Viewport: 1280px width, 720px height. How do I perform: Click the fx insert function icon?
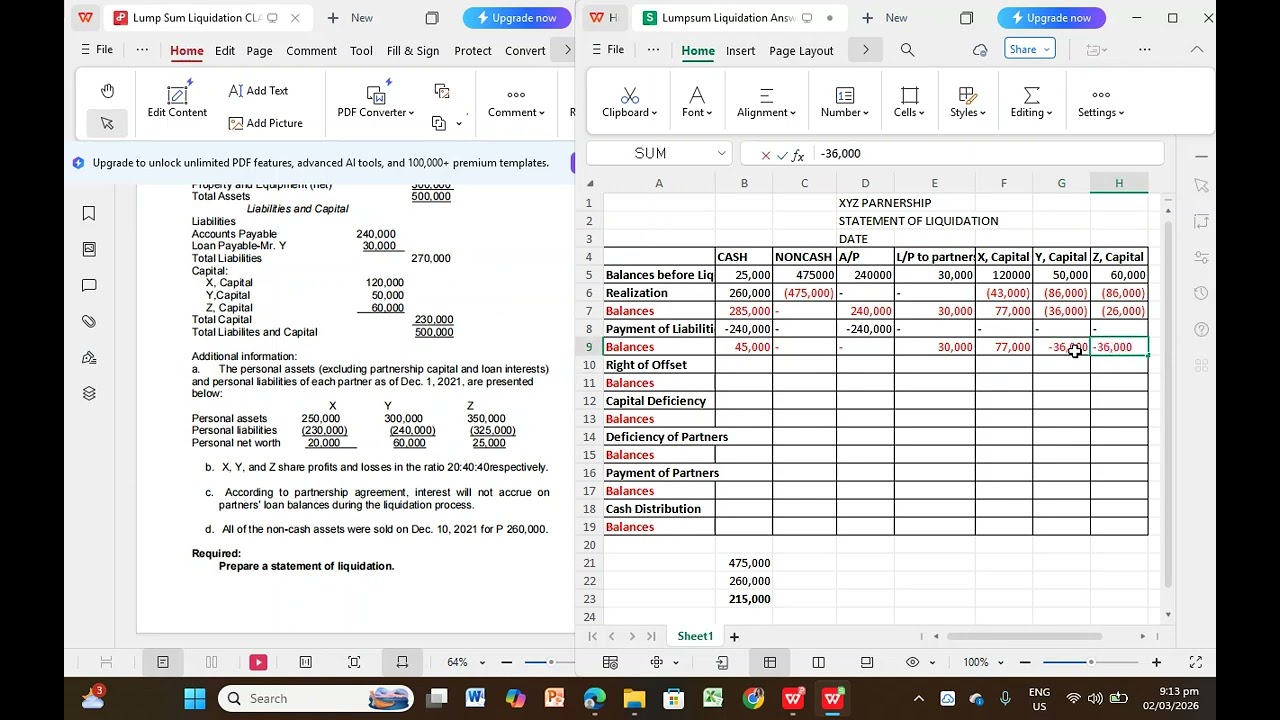[798, 154]
